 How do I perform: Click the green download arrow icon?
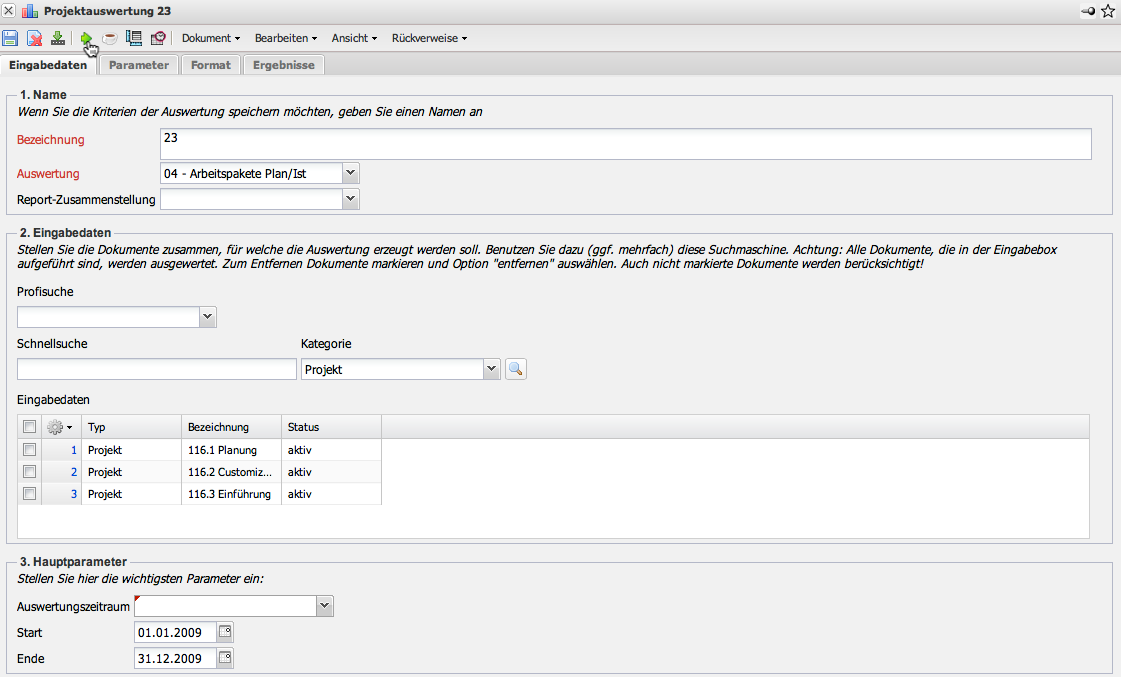coord(58,38)
